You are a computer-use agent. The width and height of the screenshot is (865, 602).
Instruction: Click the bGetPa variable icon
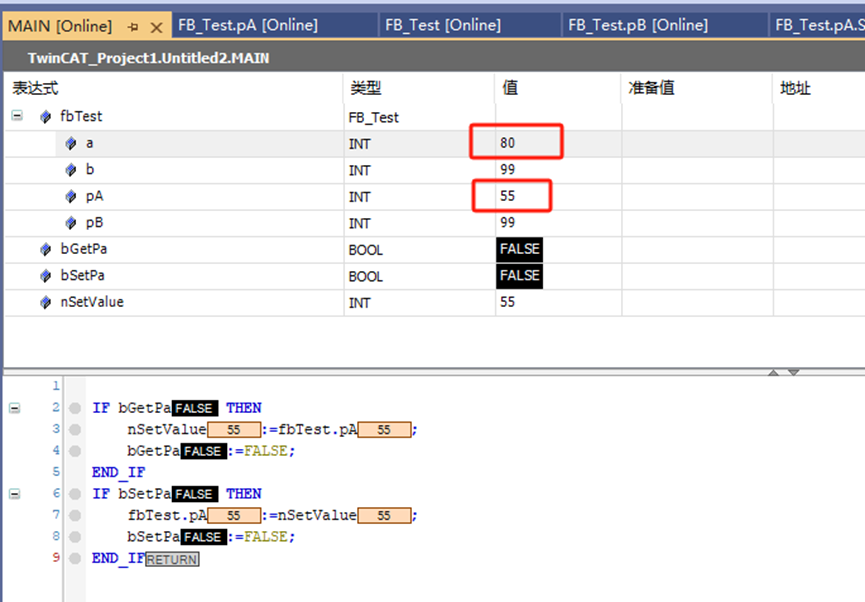(45, 250)
